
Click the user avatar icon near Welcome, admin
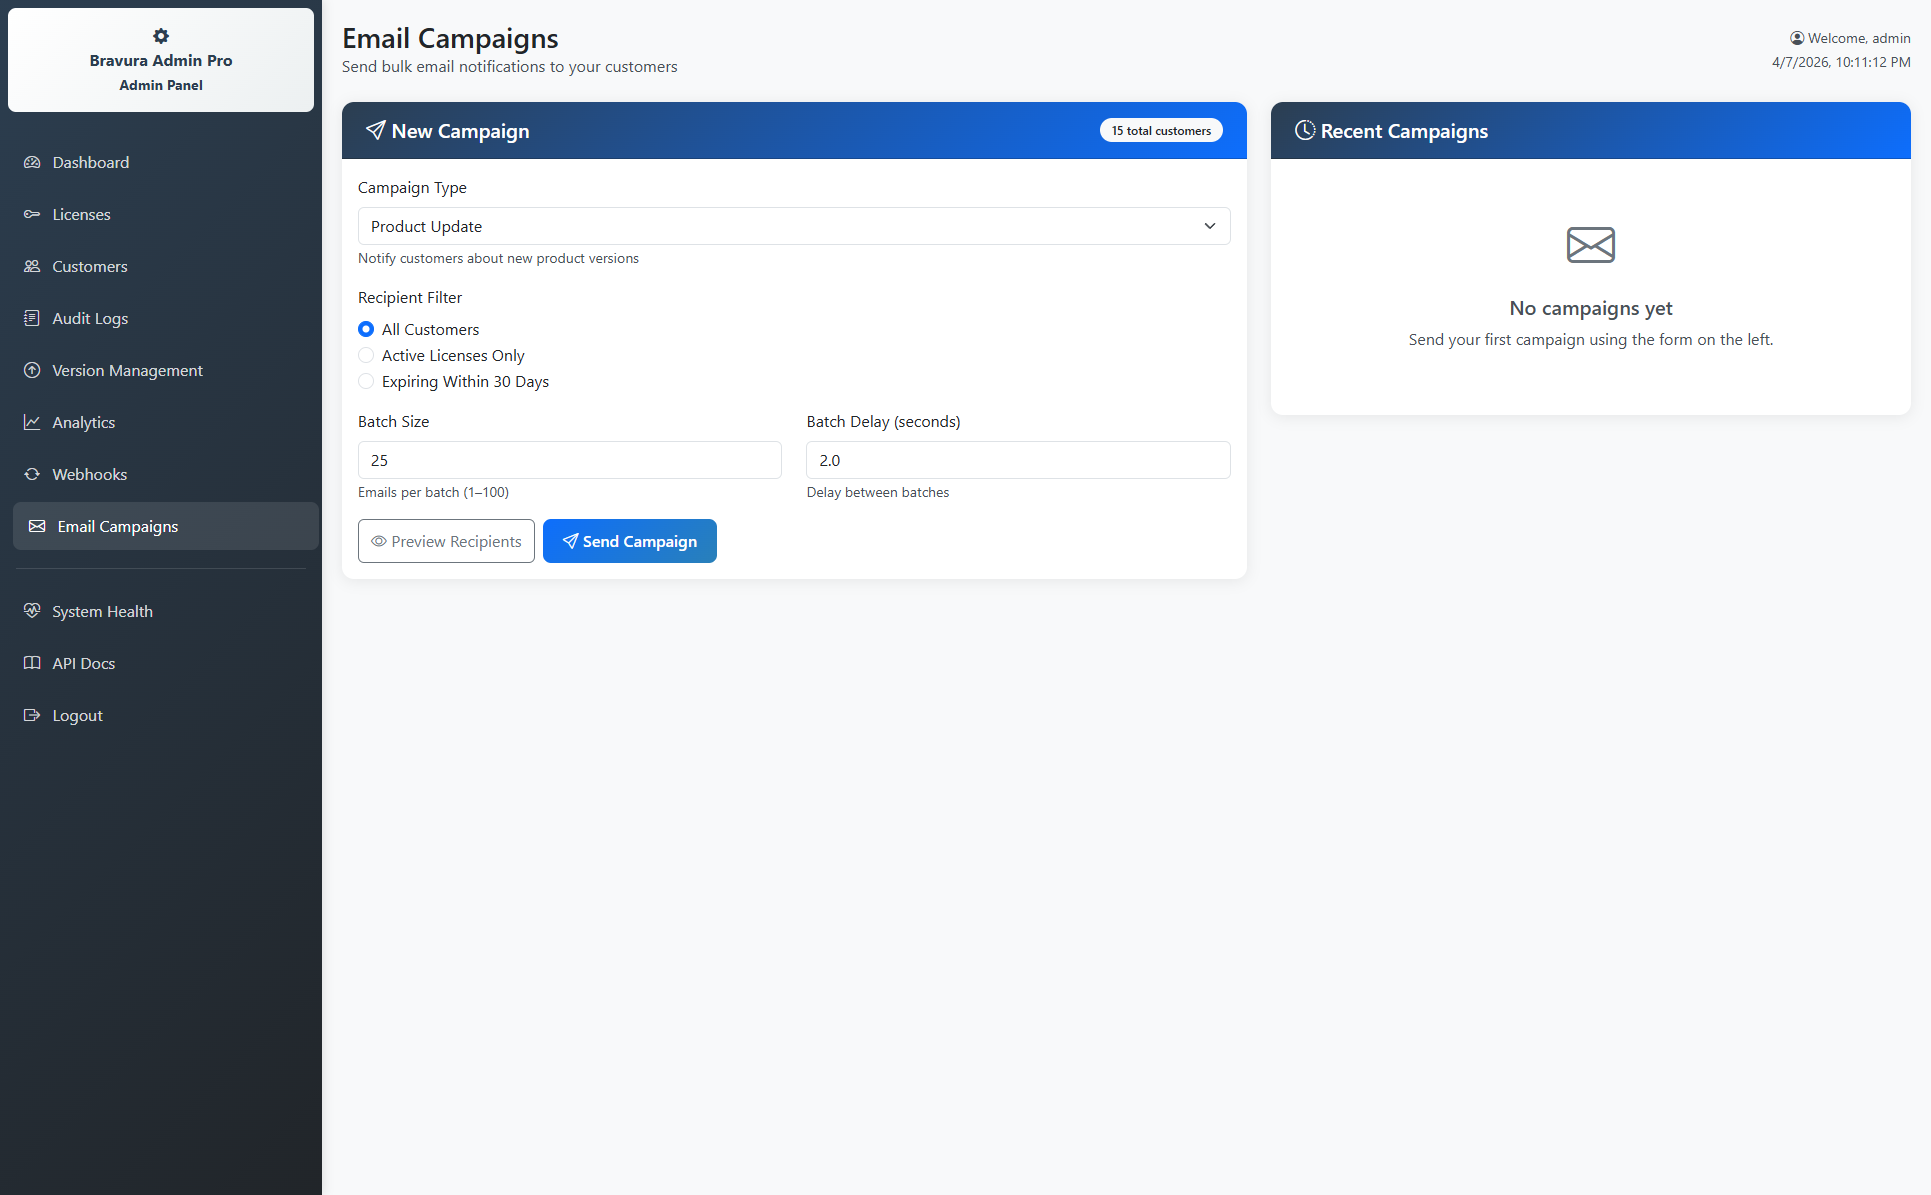pyautogui.click(x=1797, y=38)
